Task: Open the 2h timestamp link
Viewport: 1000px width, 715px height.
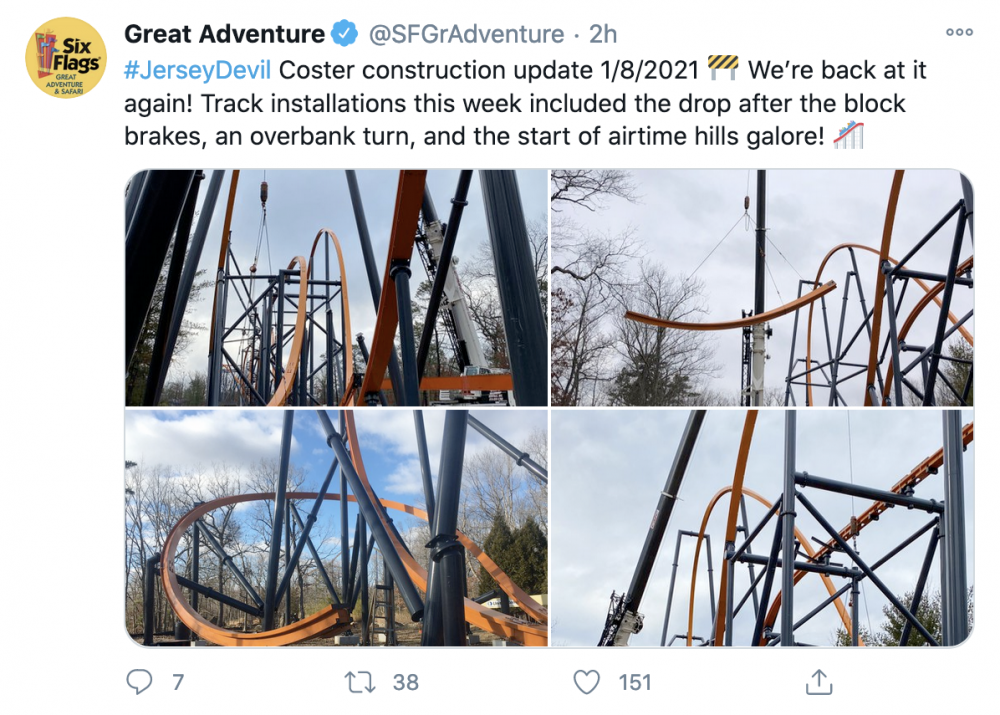Action: [603, 34]
